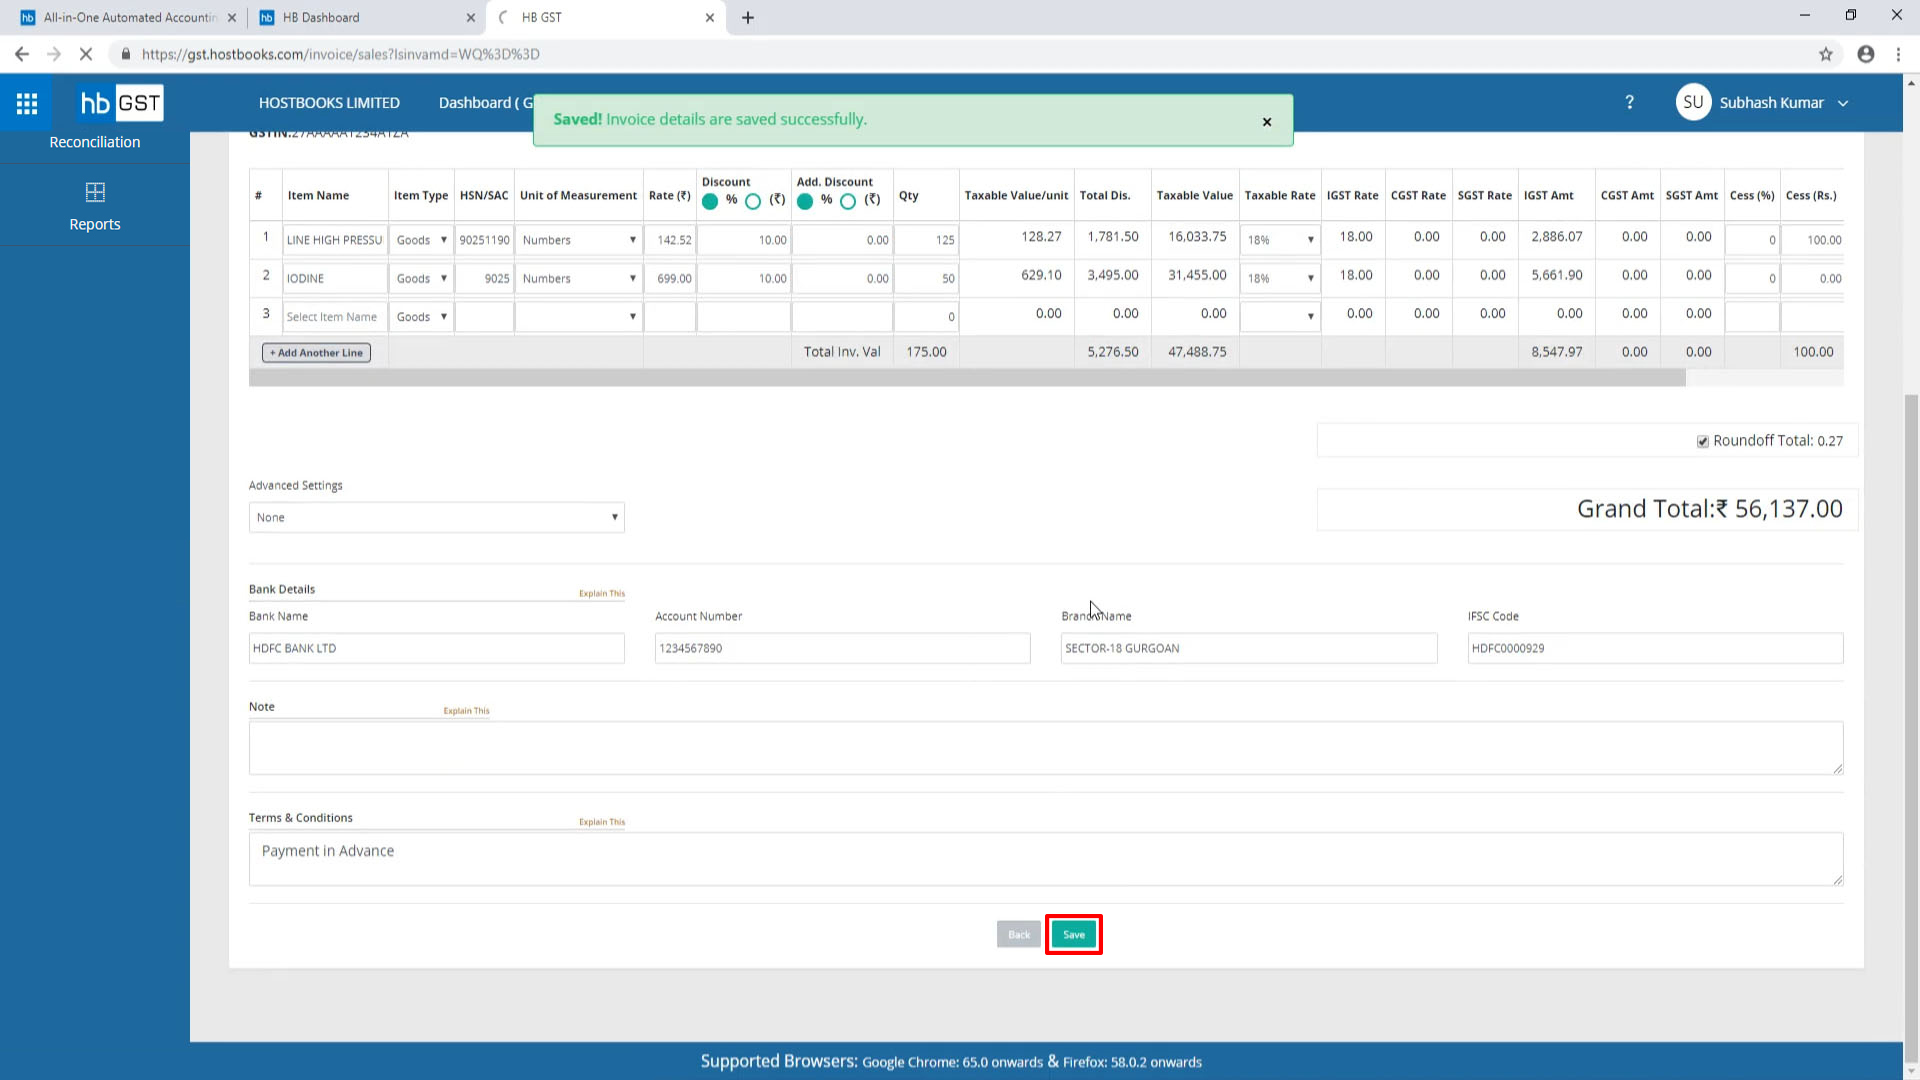This screenshot has height=1080, width=1920.
Task: Stop page loading with X button
Action: point(86,54)
